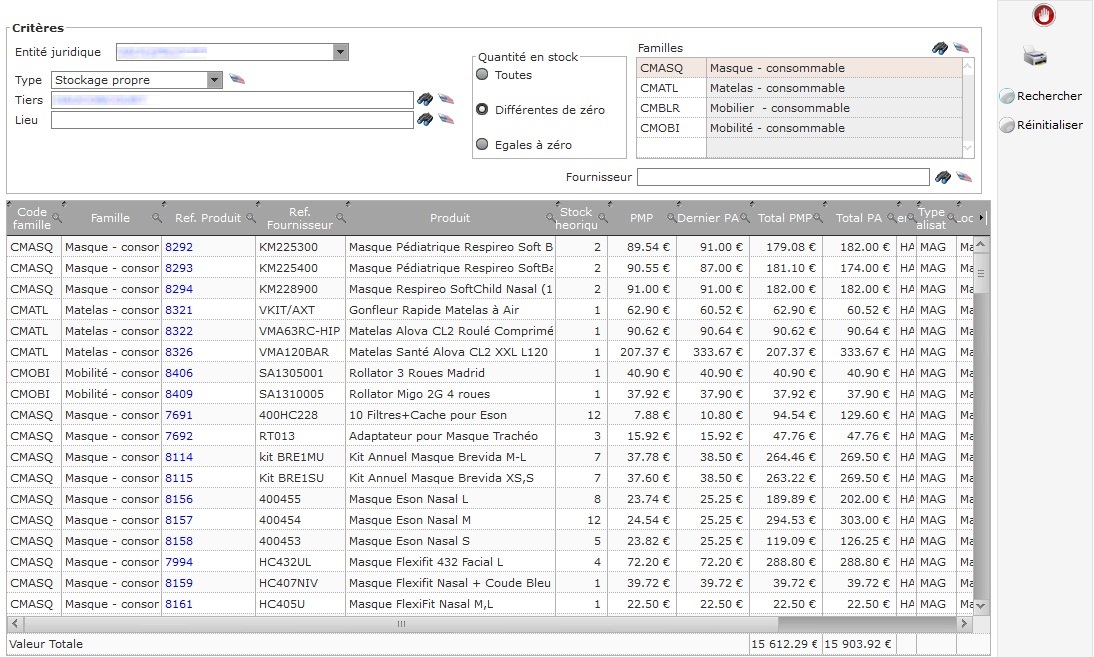Clear Familles list with the eraser icon
The width and height of the screenshot is (1094, 657).
pos(961,48)
